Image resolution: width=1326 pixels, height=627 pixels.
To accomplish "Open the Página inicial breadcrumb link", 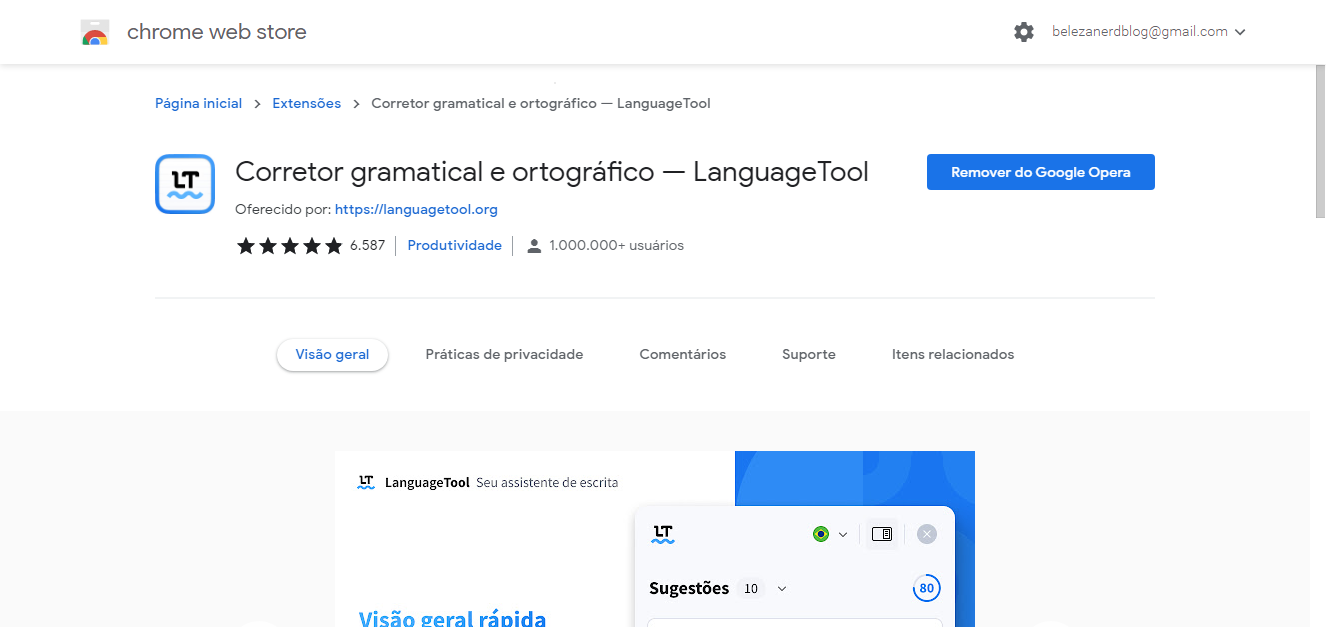I will pyautogui.click(x=198, y=103).
